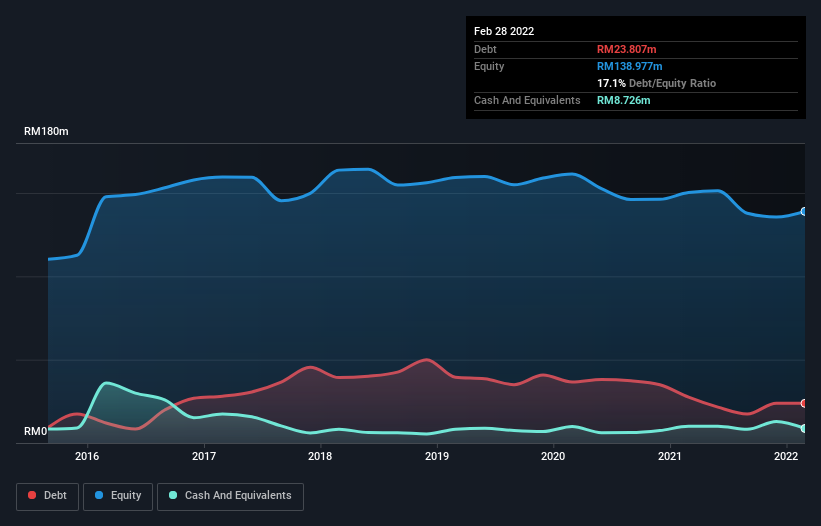Click the red Debt endpoint marker
The width and height of the screenshot is (821, 526).
point(804,403)
